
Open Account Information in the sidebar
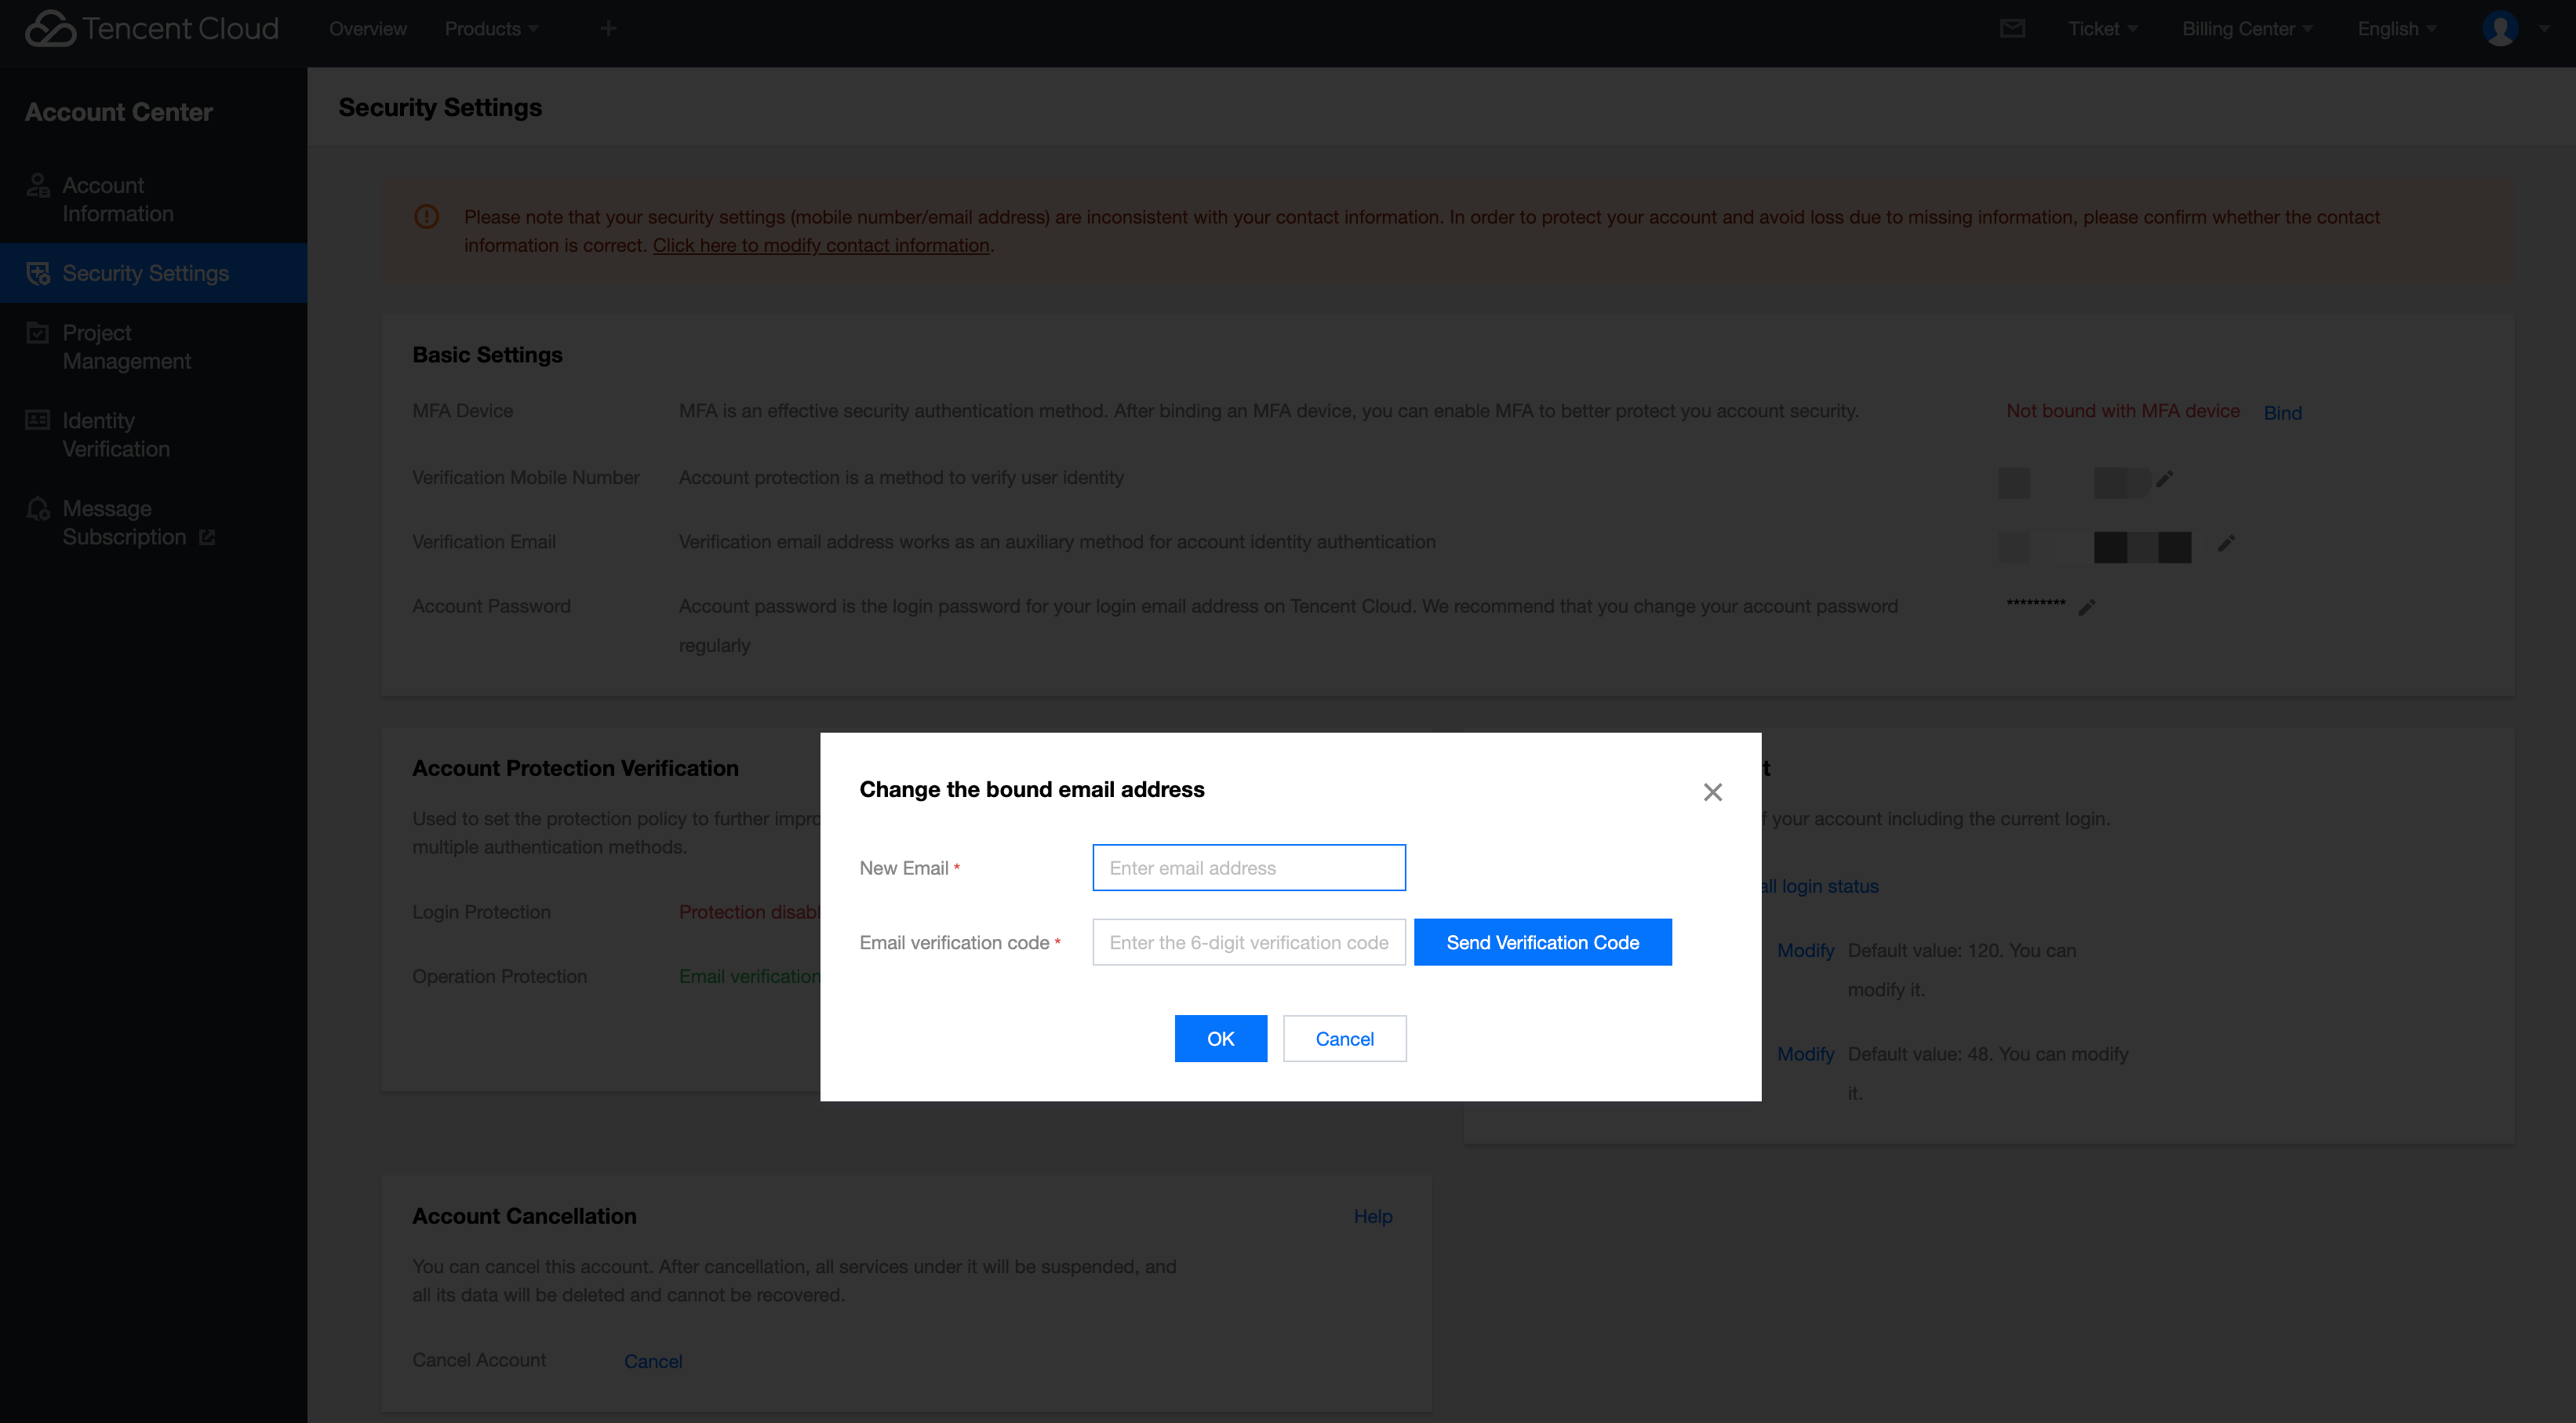point(154,199)
